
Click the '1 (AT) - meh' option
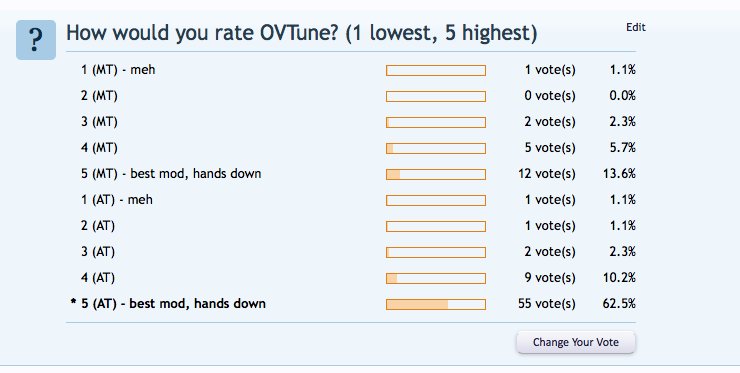tap(117, 200)
